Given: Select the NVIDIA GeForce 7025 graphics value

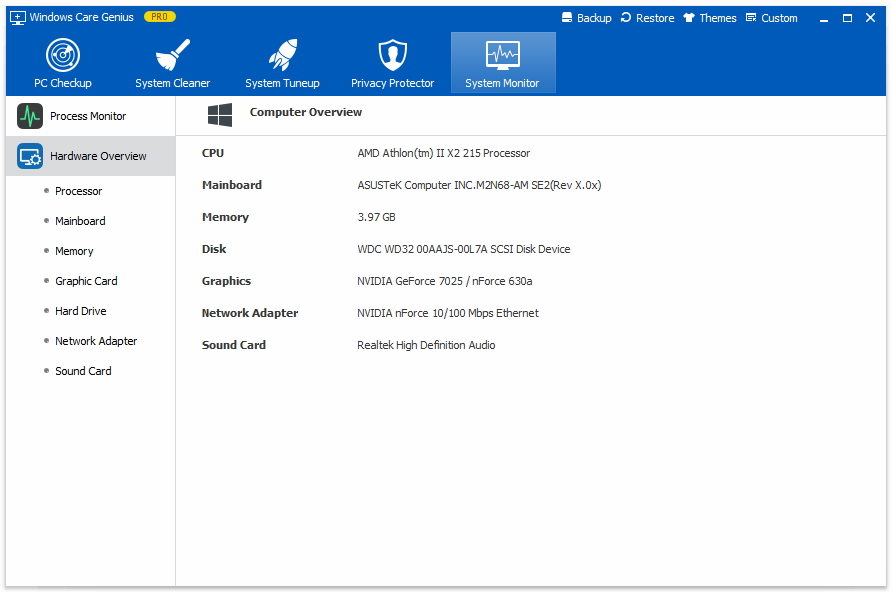Looking at the screenshot, I should coord(444,281).
